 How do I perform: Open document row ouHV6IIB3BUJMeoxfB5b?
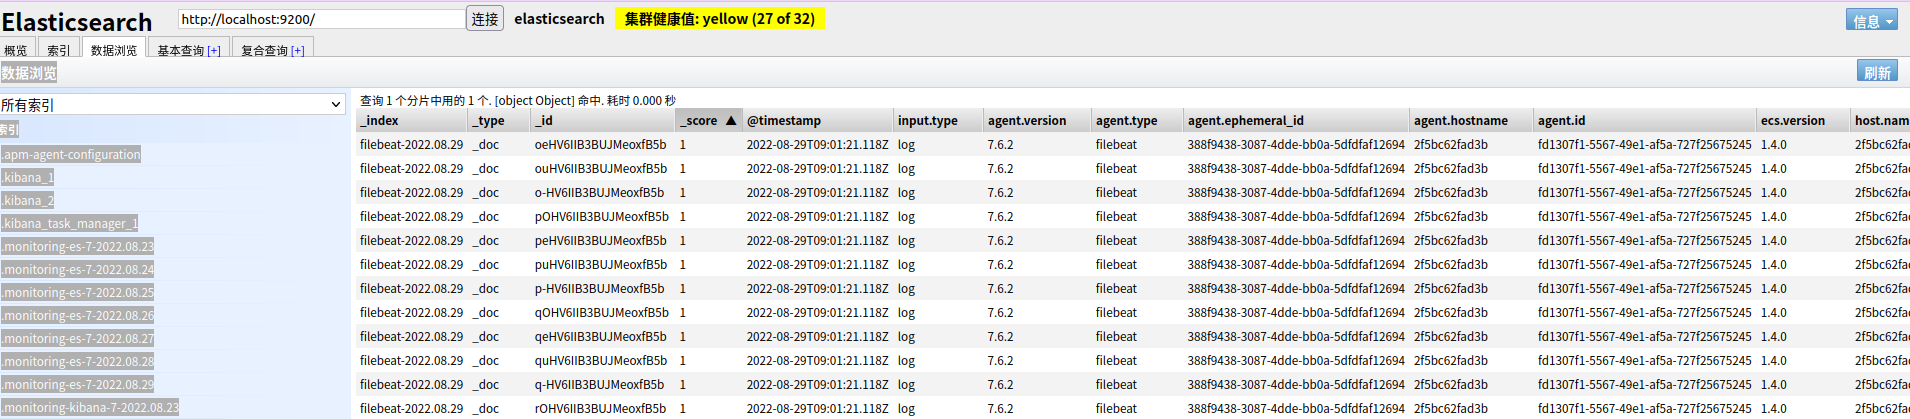point(1132,168)
